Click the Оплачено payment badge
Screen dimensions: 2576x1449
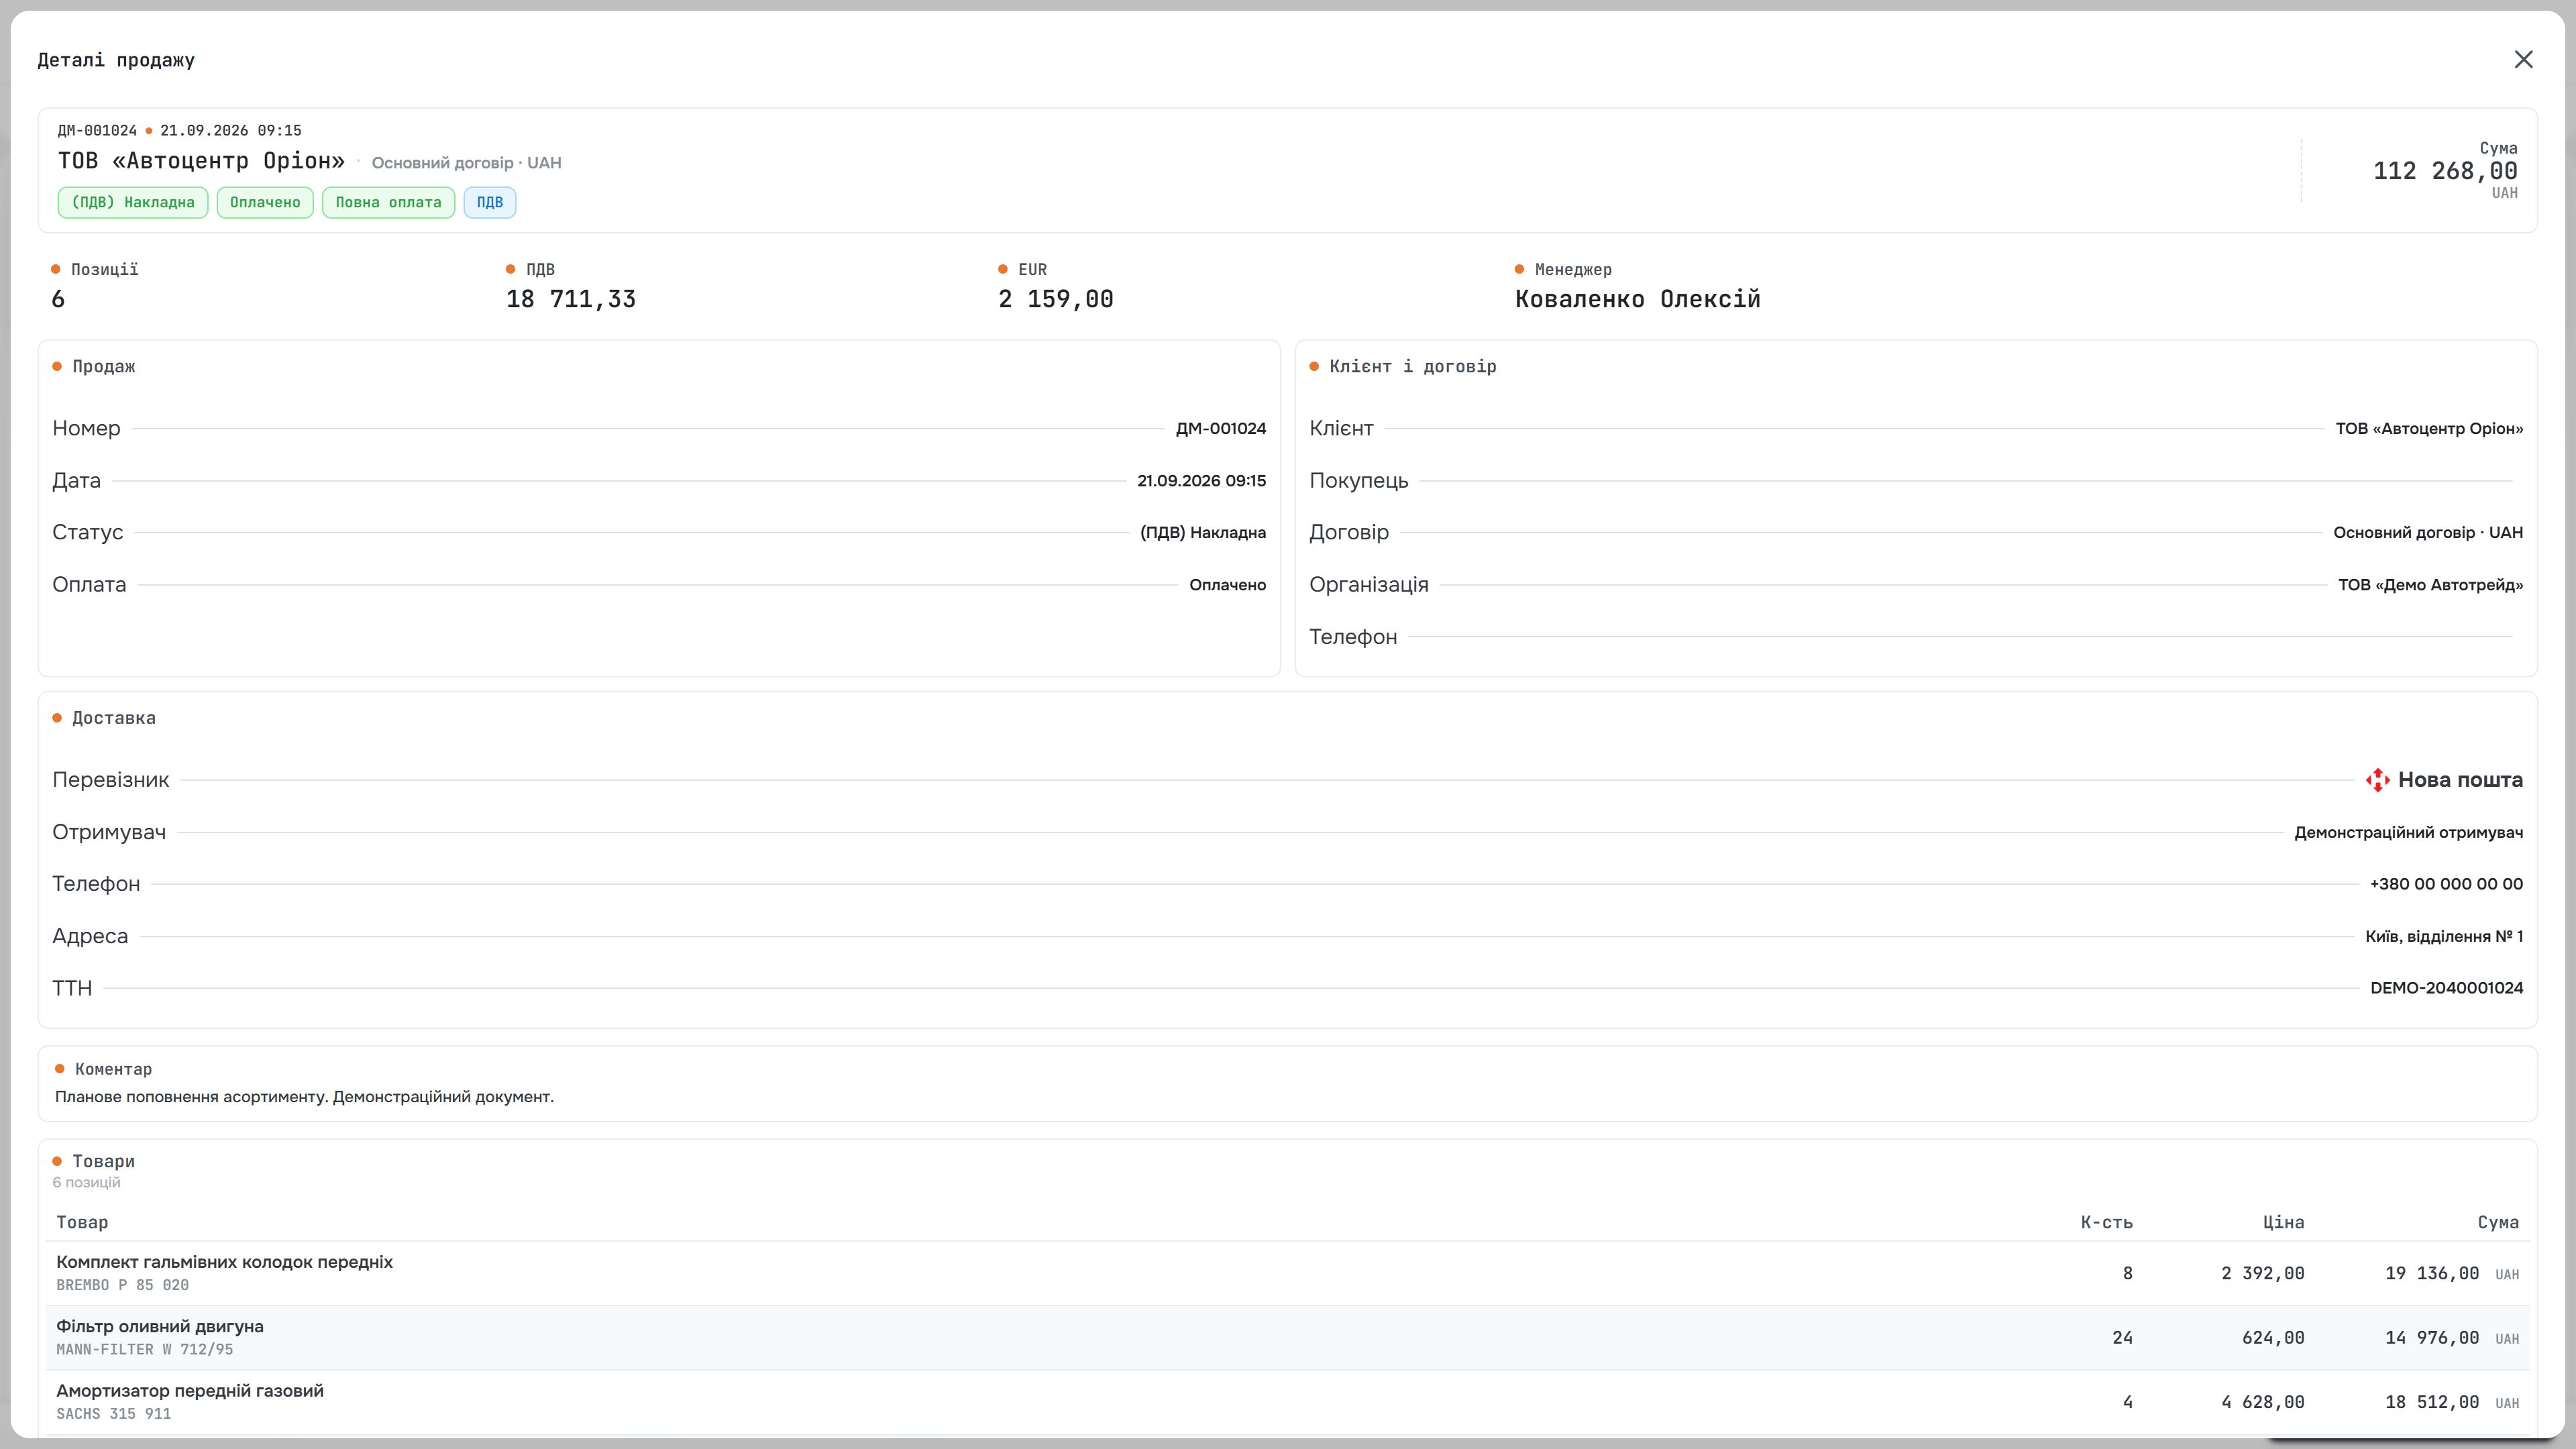pos(265,202)
